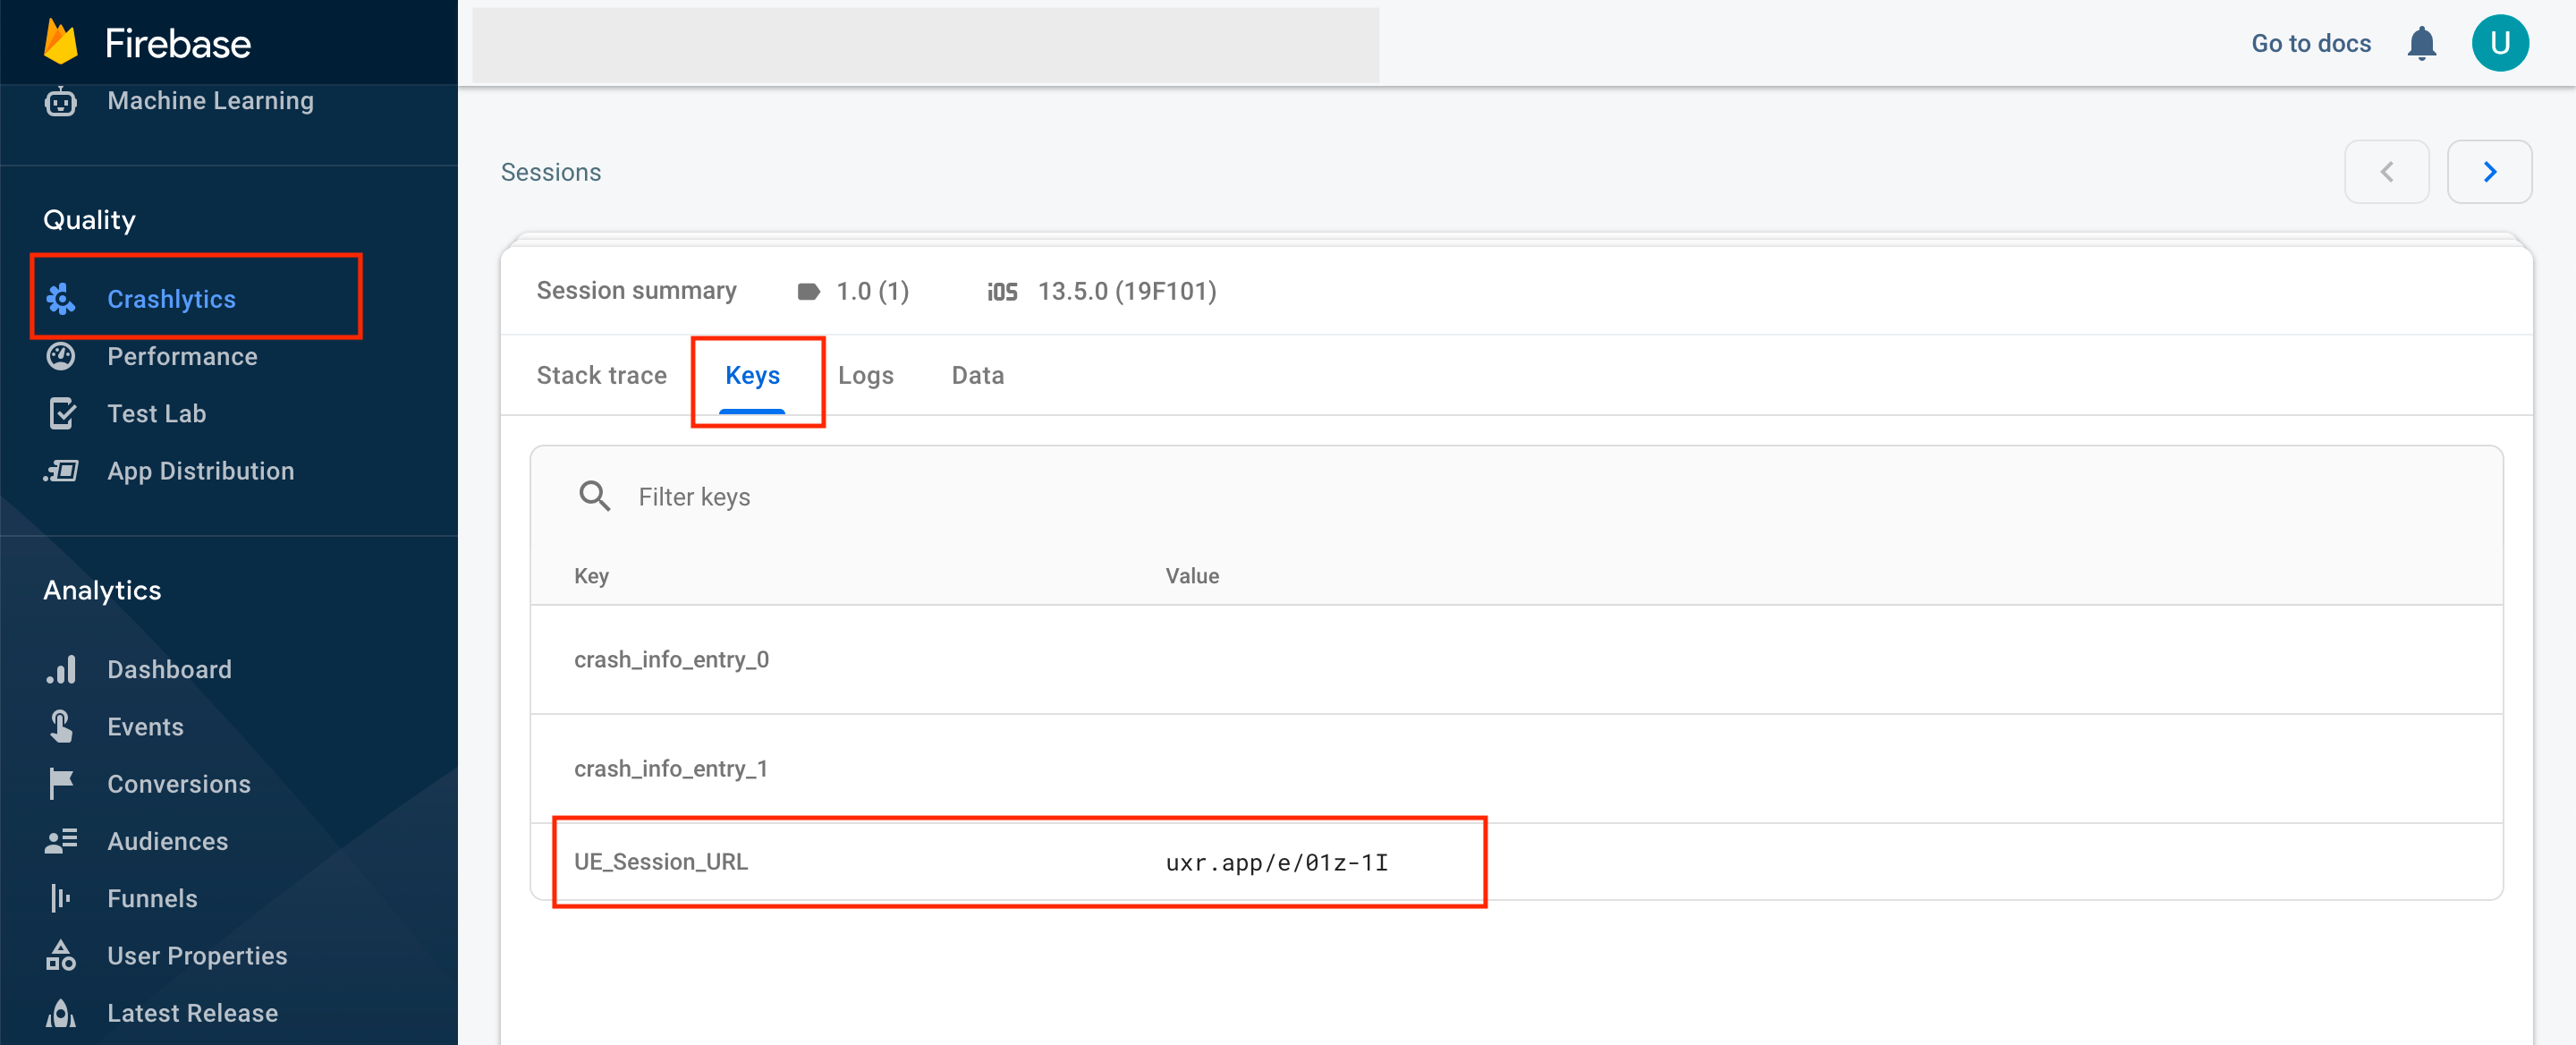Open User Properties in sidebar
The height and width of the screenshot is (1045, 2576).
click(x=197, y=956)
